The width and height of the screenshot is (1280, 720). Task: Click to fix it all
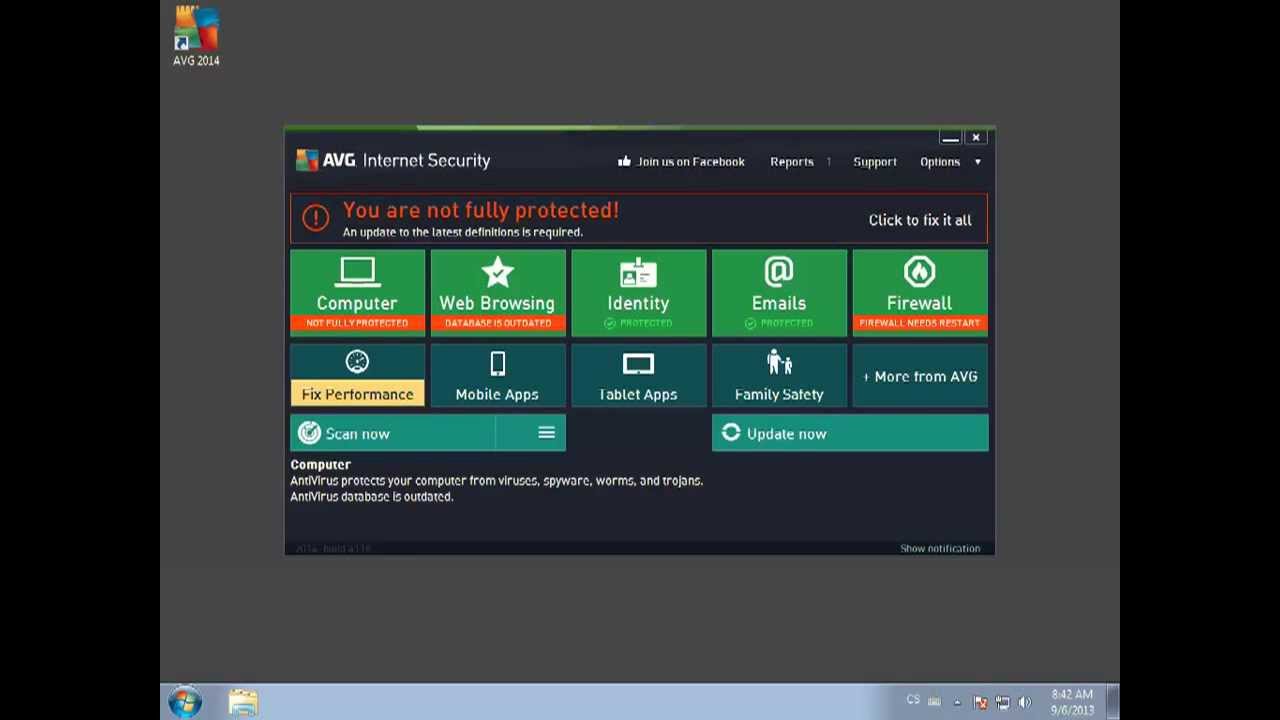point(920,220)
